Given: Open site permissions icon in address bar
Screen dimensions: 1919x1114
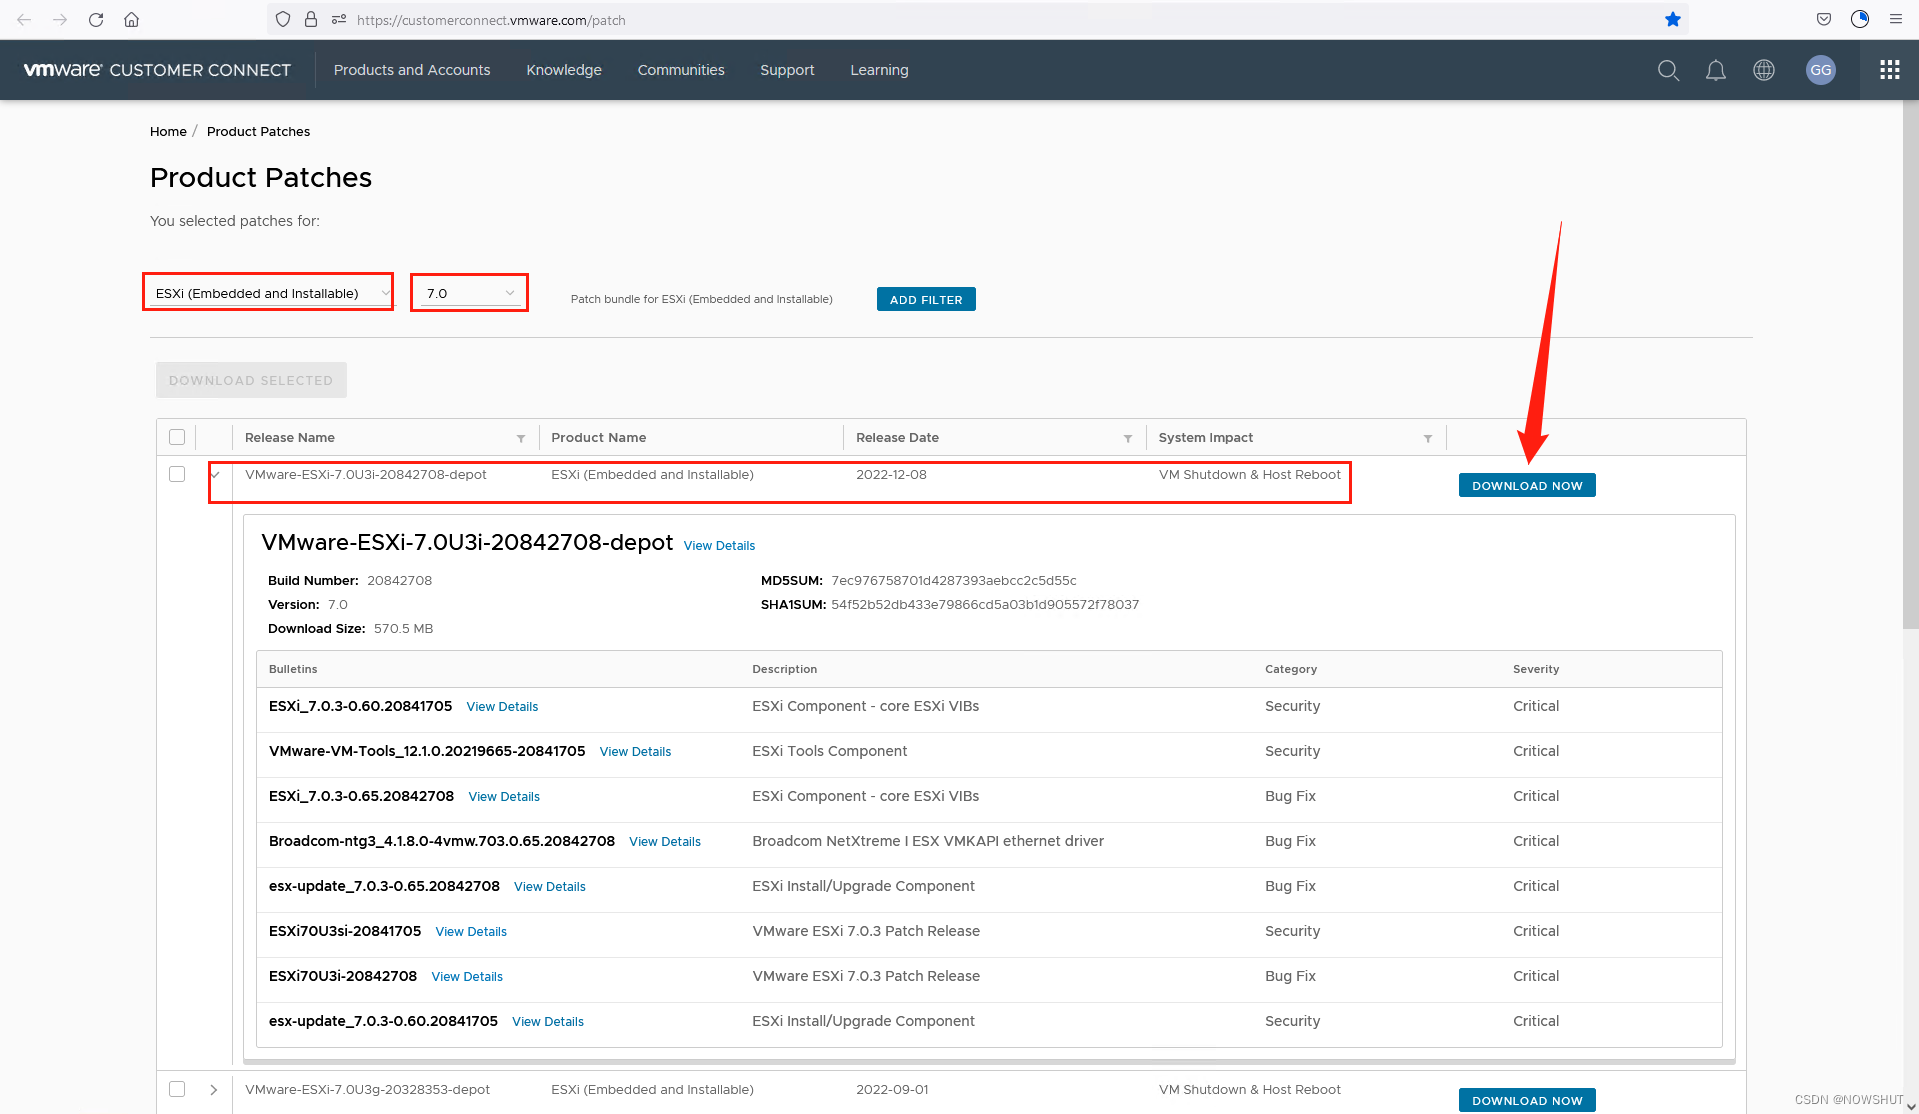Looking at the screenshot, I should pos(339,19).
